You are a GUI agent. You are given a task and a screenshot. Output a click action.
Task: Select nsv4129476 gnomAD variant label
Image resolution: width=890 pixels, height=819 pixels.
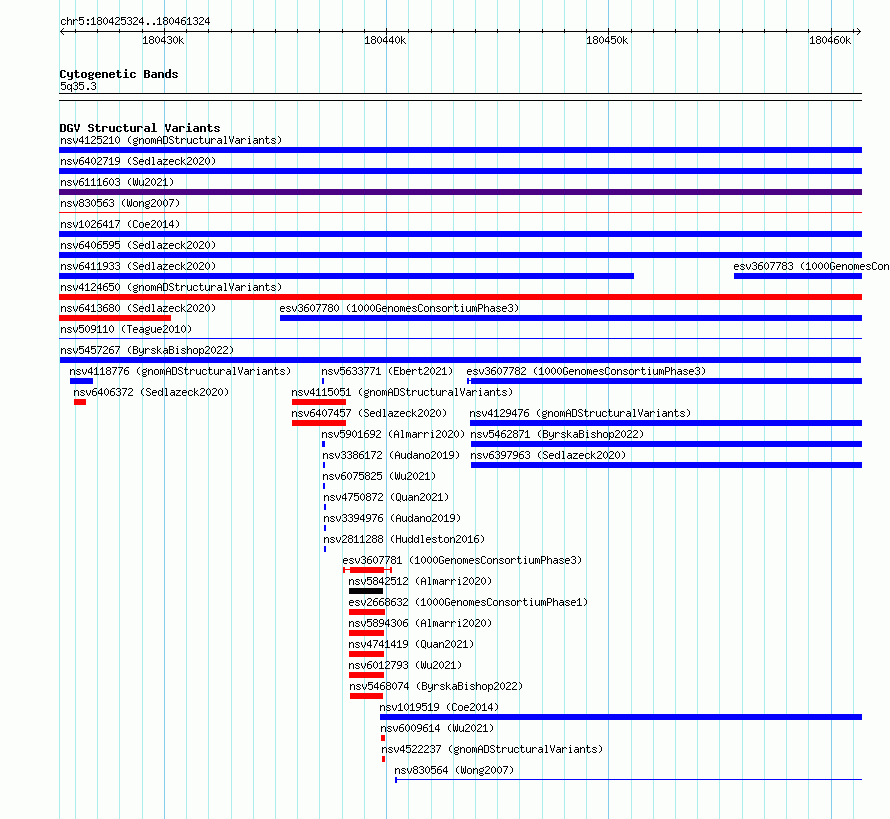(x=580, y=413)
